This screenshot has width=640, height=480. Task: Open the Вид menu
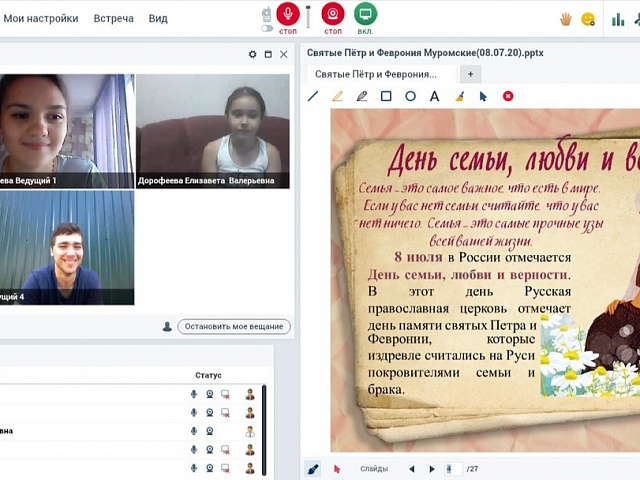158,18
